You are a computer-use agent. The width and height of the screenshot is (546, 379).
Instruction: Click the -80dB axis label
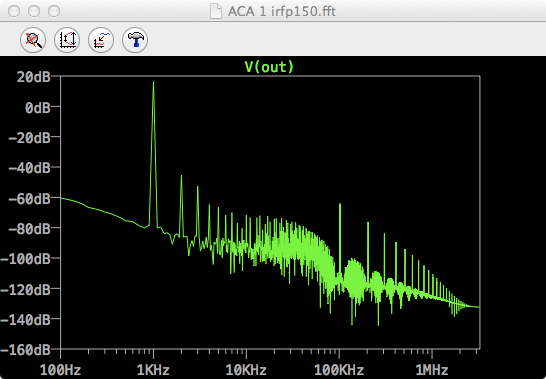(x=29, y=229)
